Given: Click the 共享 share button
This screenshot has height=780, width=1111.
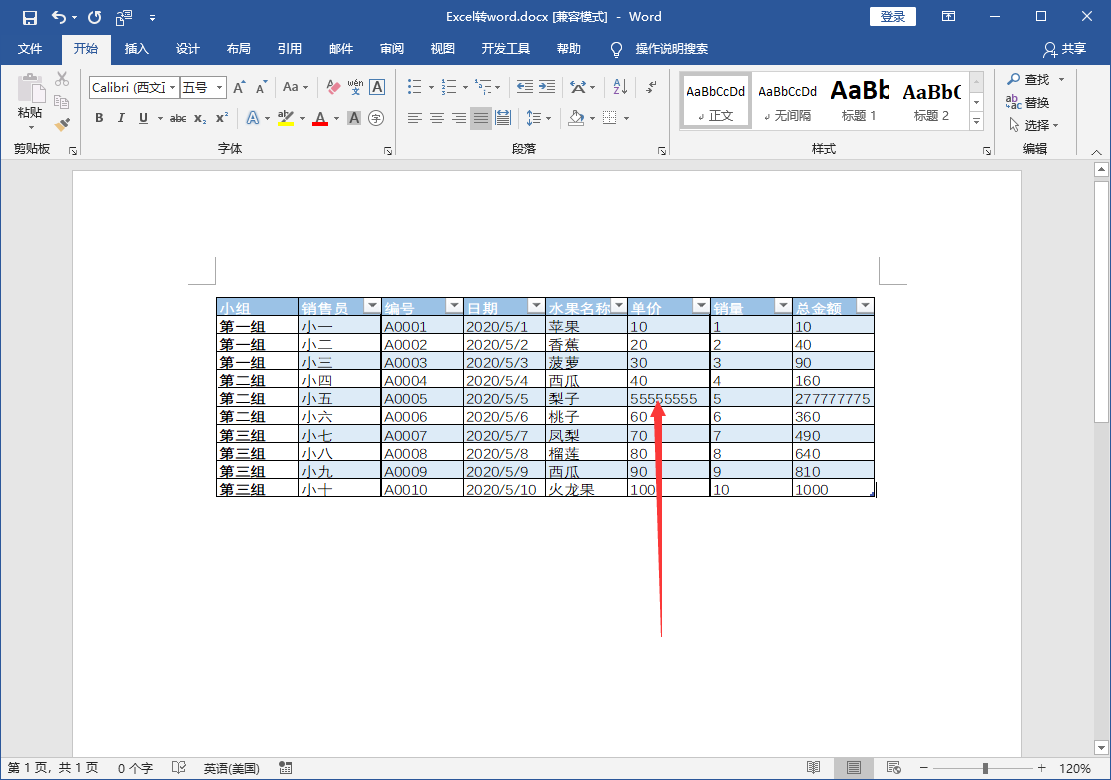Looking at the screenshot, I should point(1064,49).
